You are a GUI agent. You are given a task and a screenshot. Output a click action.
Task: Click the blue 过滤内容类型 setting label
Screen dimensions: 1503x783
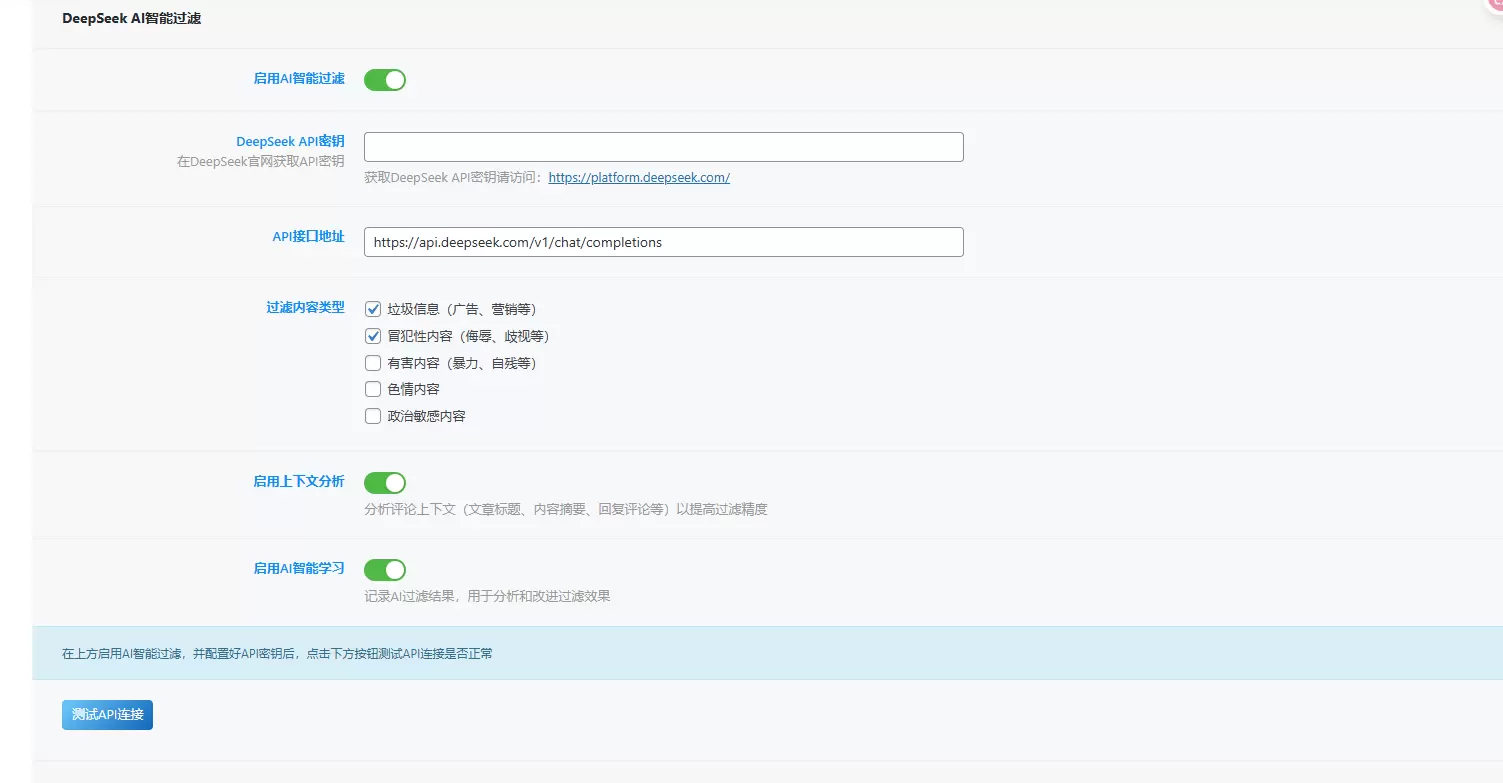[305, 308]
